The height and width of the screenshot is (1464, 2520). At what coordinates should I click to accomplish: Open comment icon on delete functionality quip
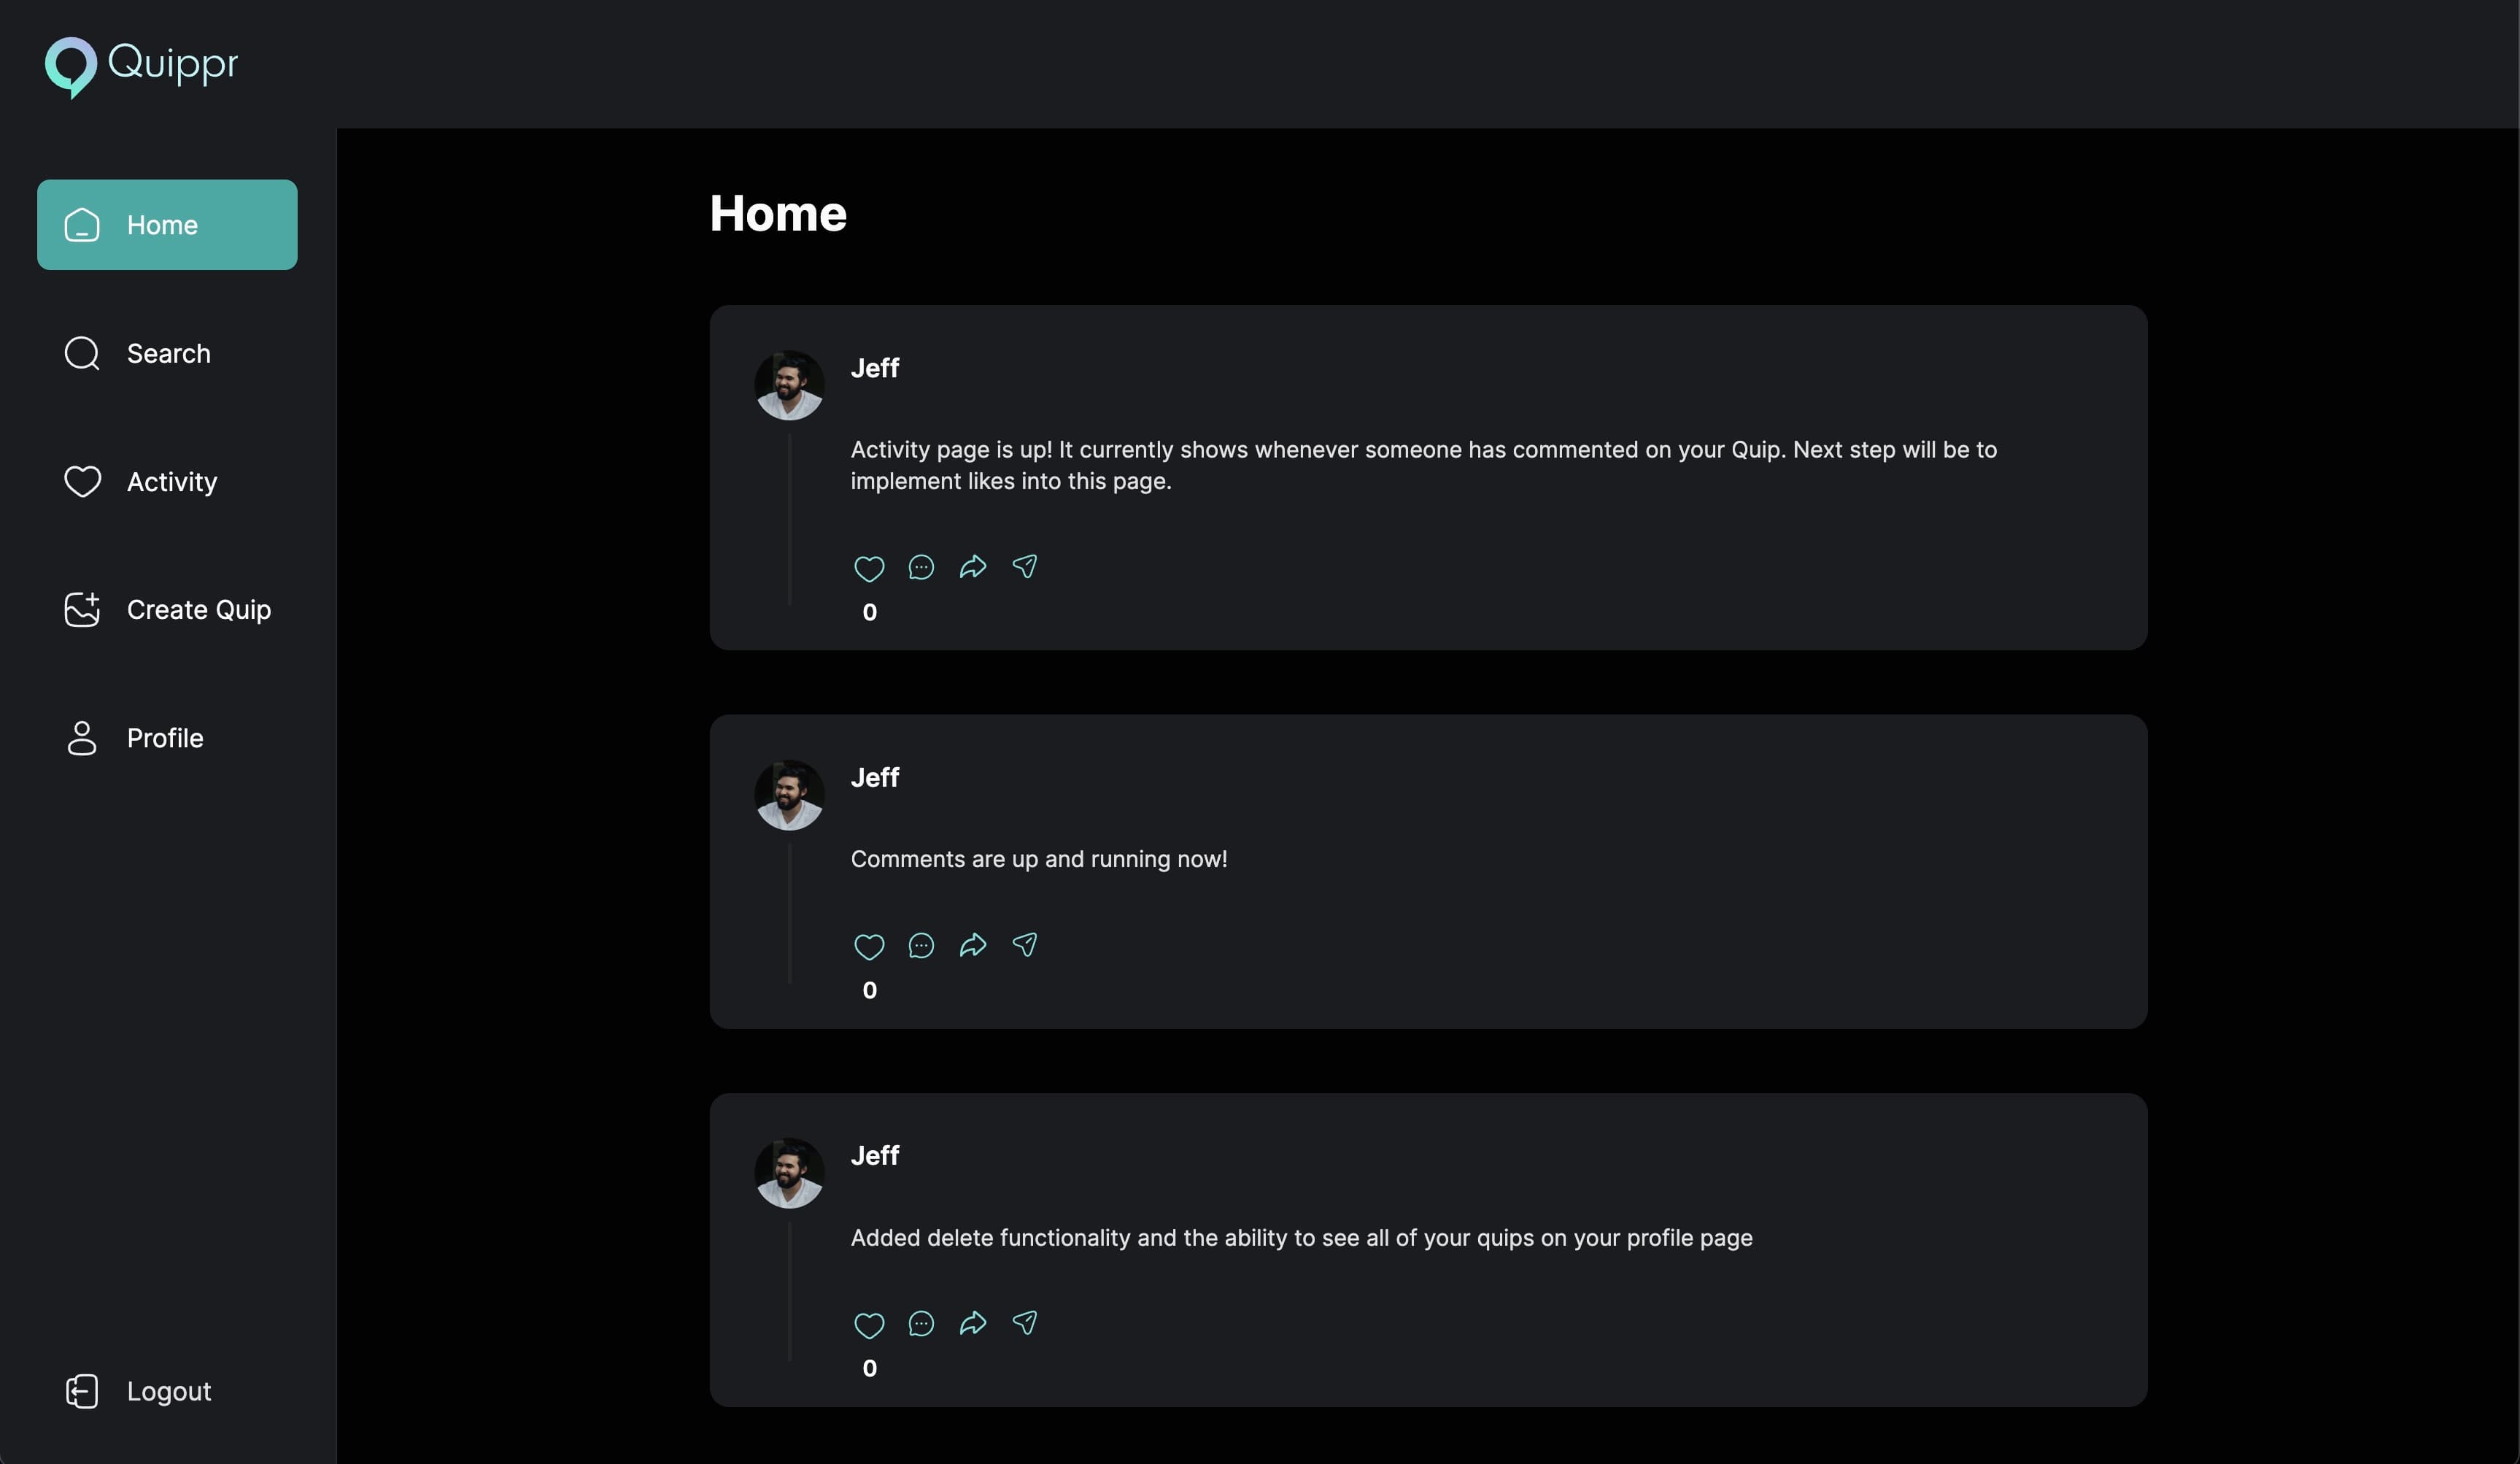(921, 1324)
